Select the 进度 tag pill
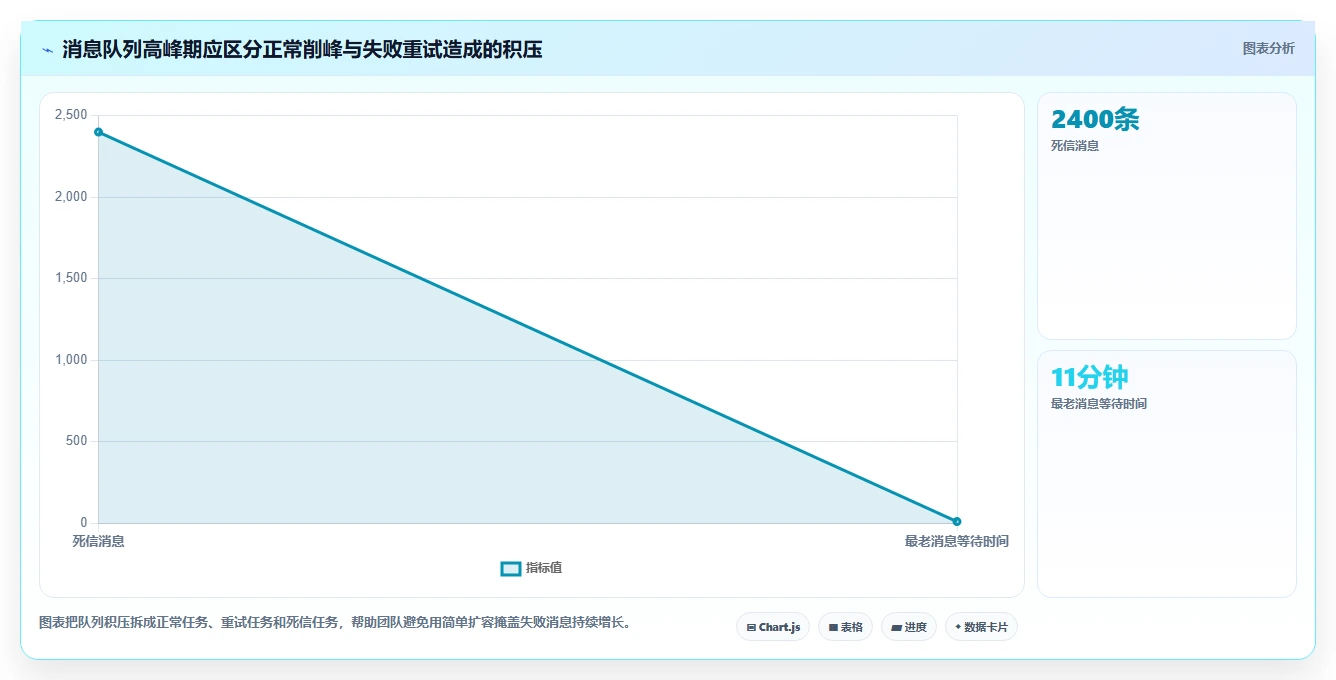The width and height of the screenshot is (1336, 680). pos(908,627)
